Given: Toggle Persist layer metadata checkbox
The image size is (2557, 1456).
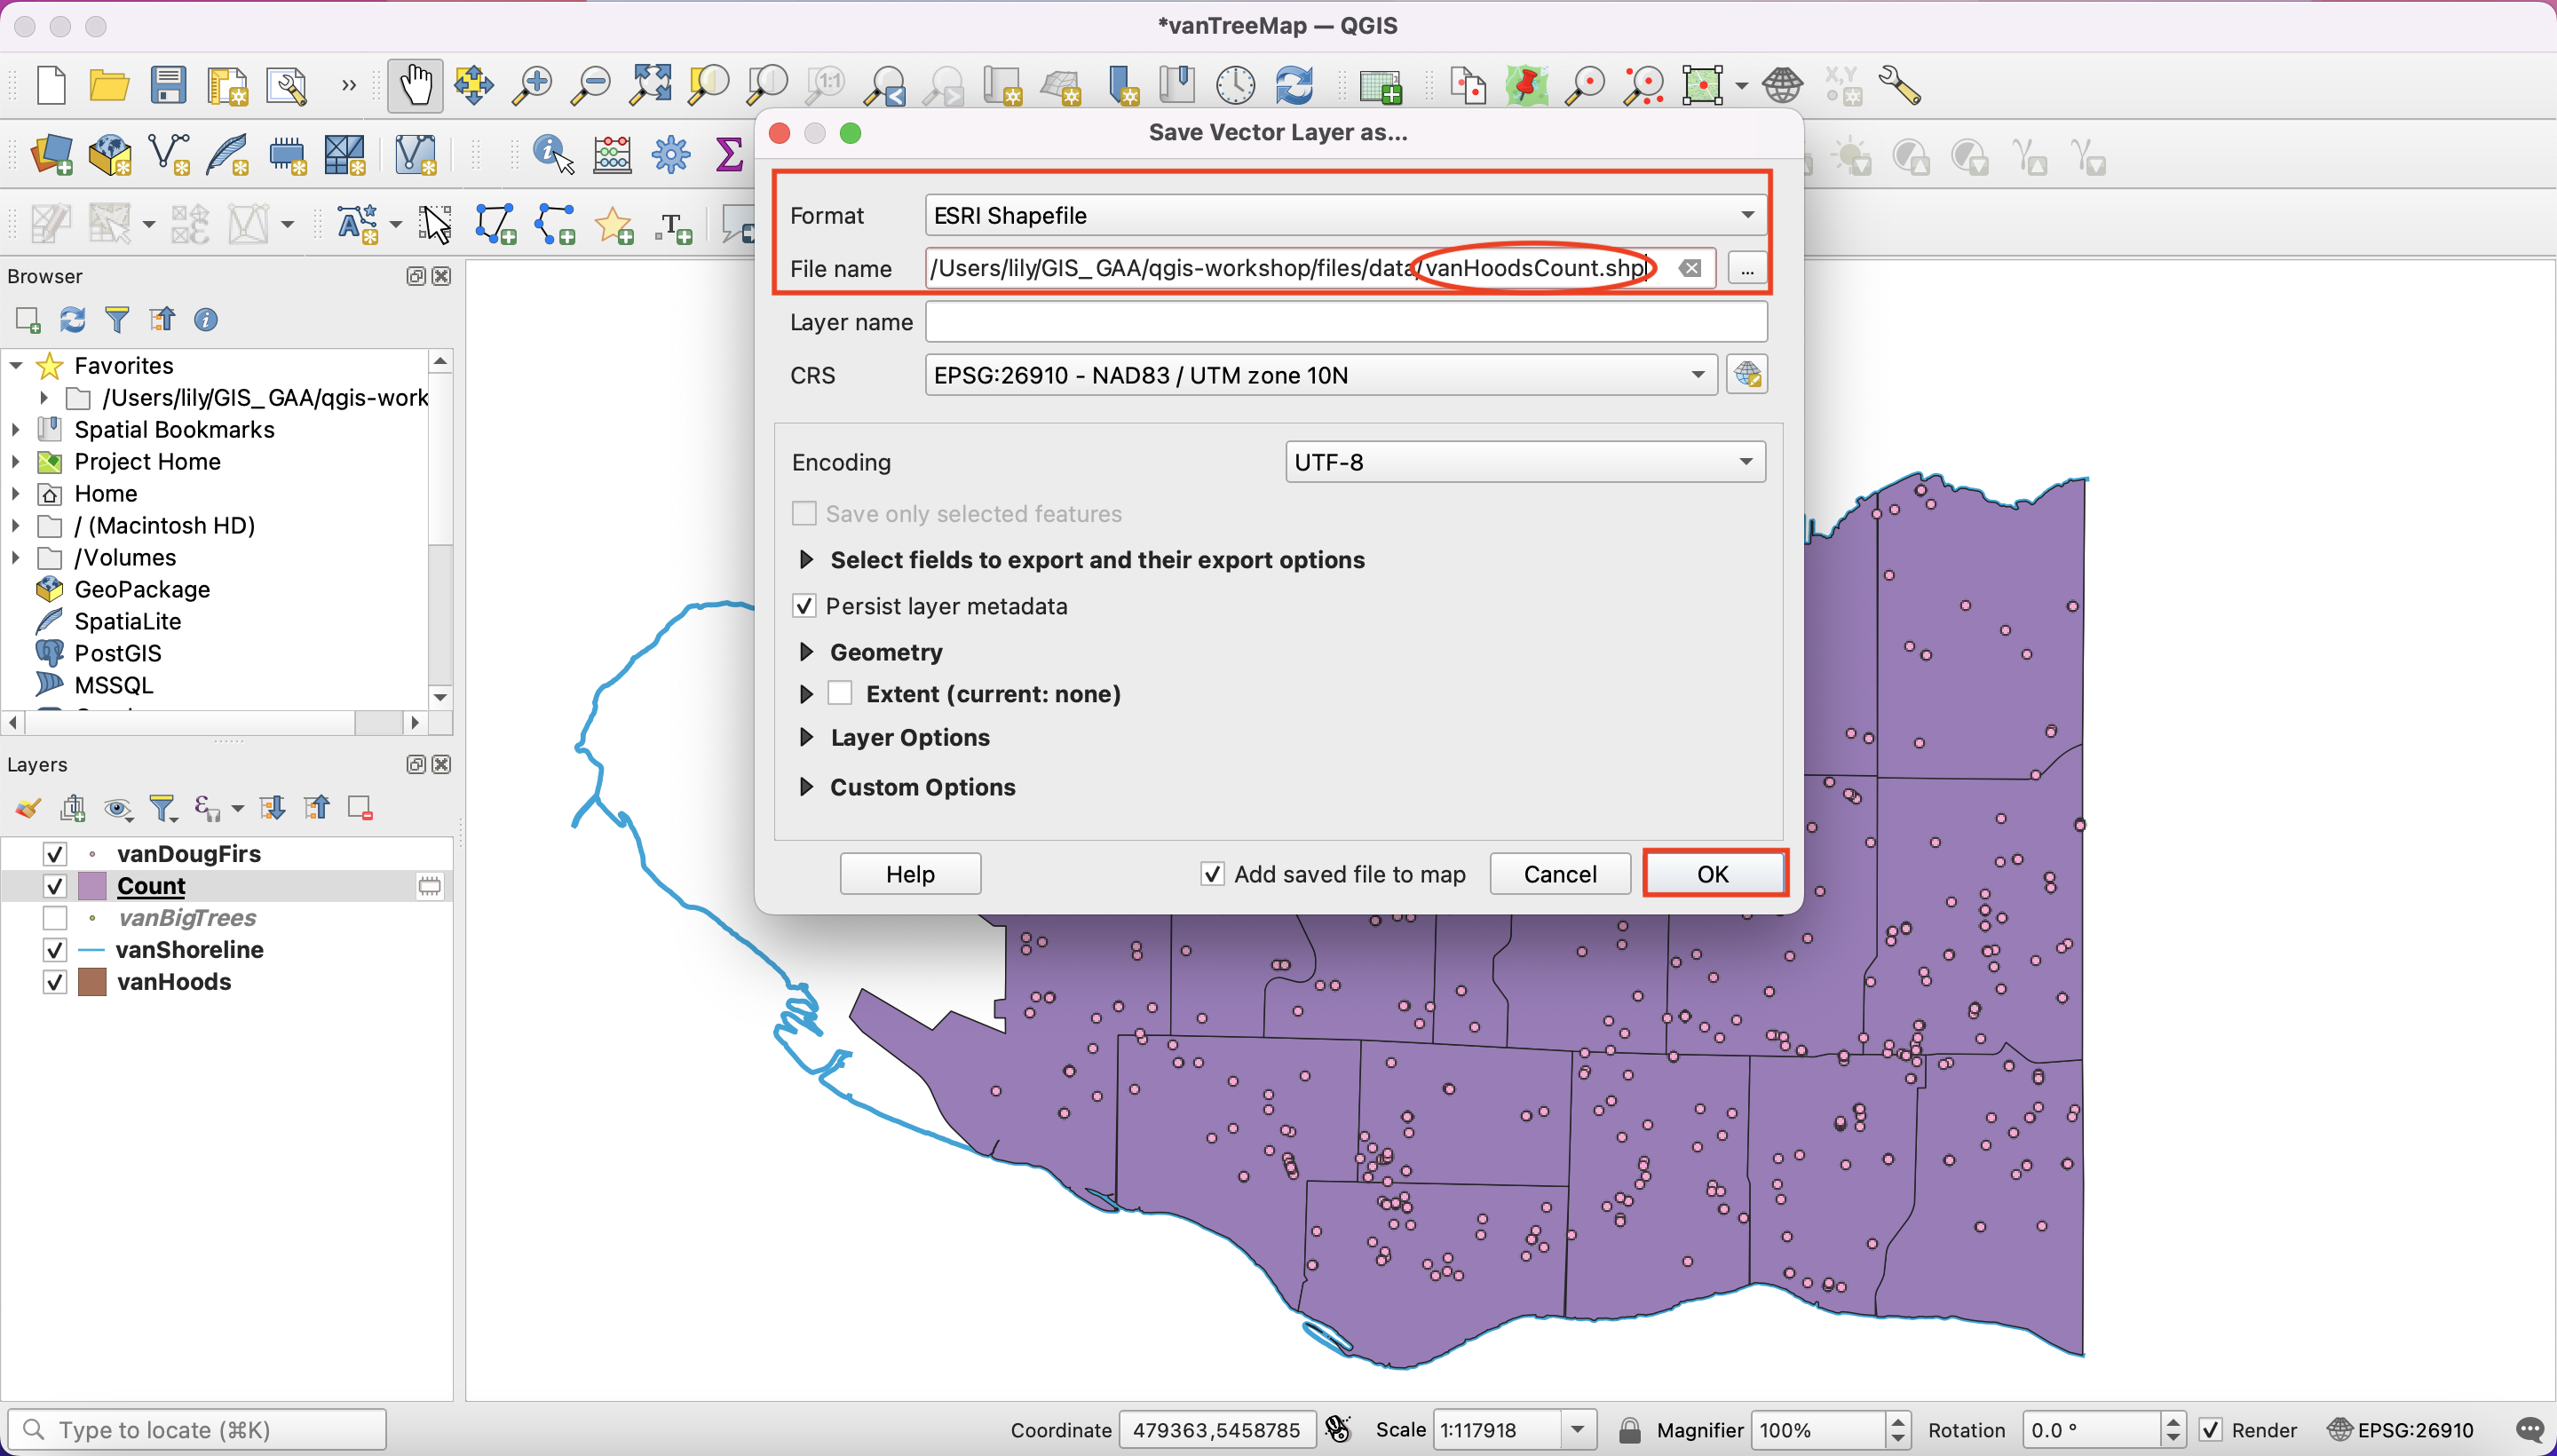Looking at the screenshot, I should [804, 606].
